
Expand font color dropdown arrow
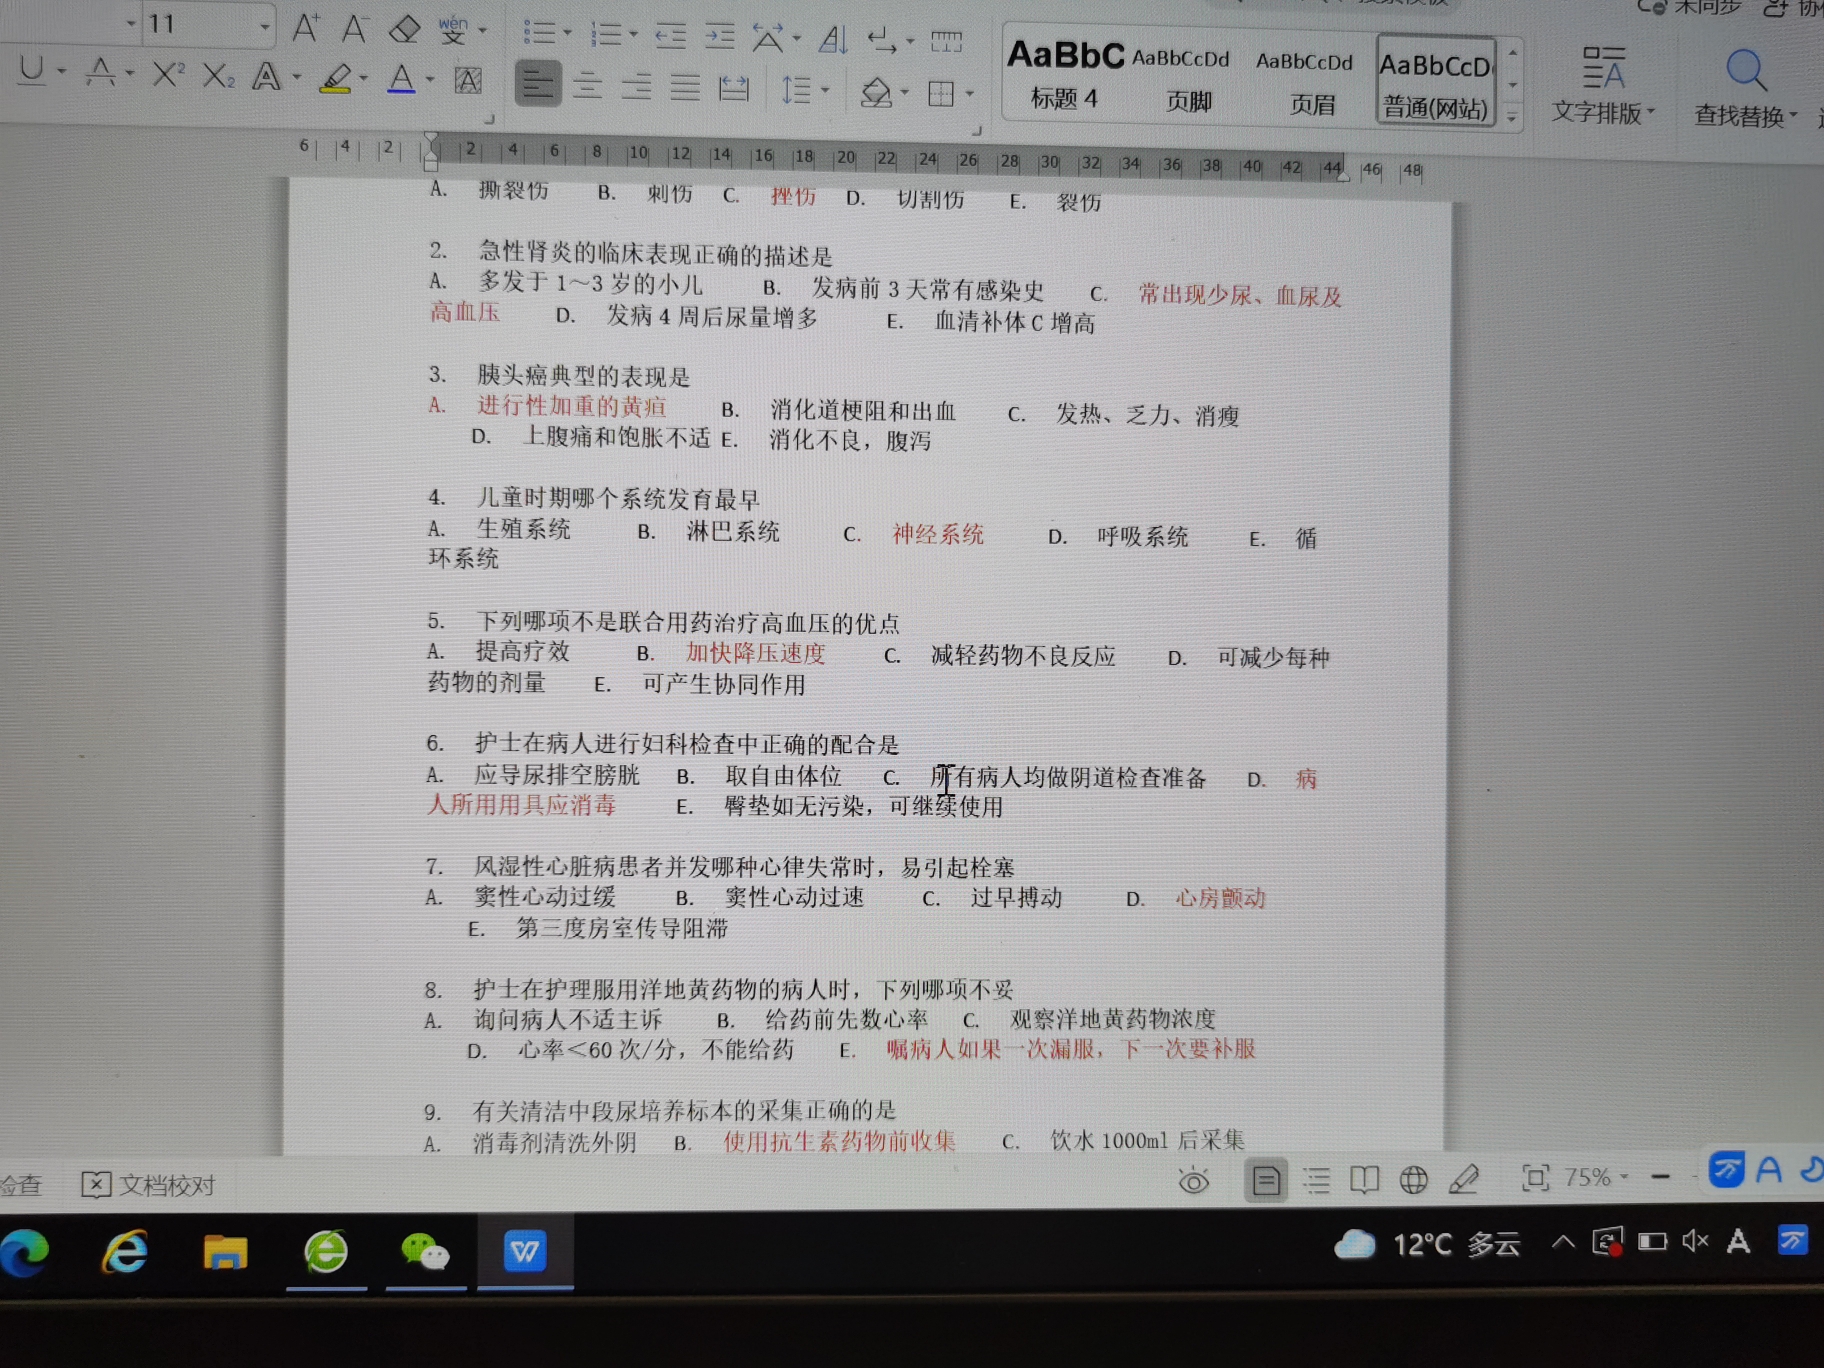[430, 80]
